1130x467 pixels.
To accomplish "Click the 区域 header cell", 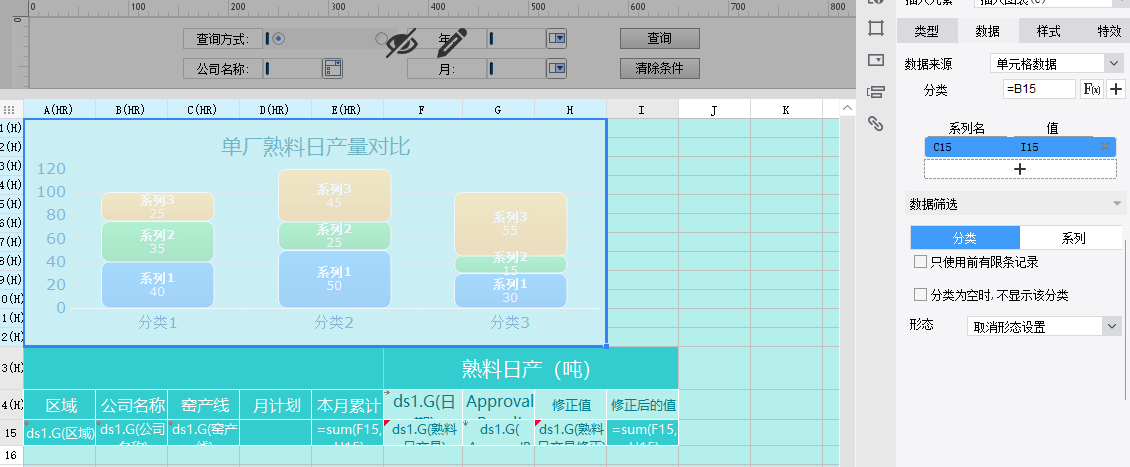I will click(60, 404).
